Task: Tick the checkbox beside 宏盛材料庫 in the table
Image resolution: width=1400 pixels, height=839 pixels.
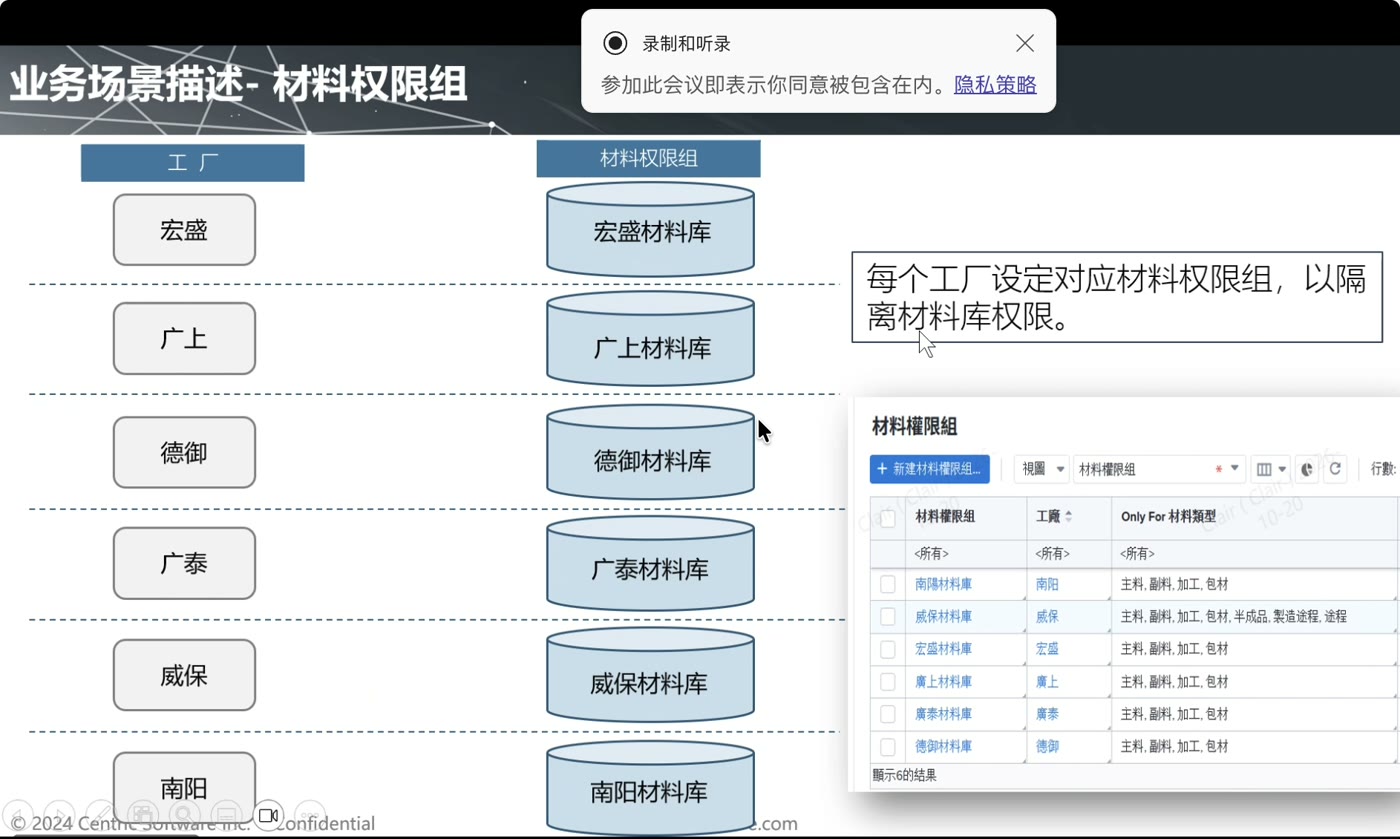Action: (887, 649)
